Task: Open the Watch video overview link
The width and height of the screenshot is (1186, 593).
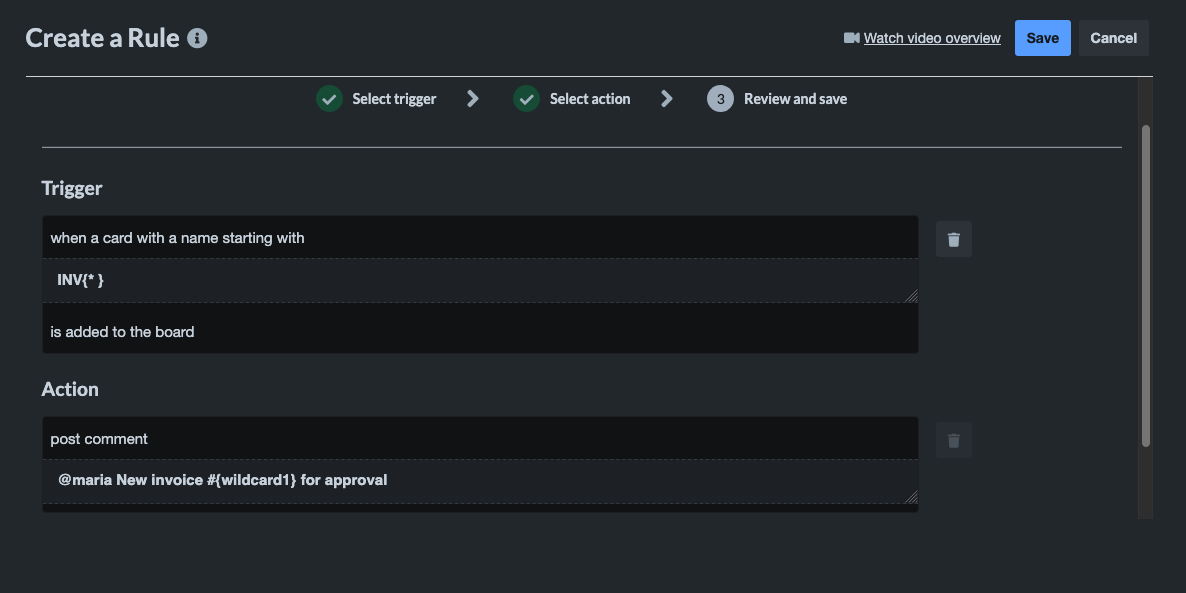Action: [x=931, y=38]
